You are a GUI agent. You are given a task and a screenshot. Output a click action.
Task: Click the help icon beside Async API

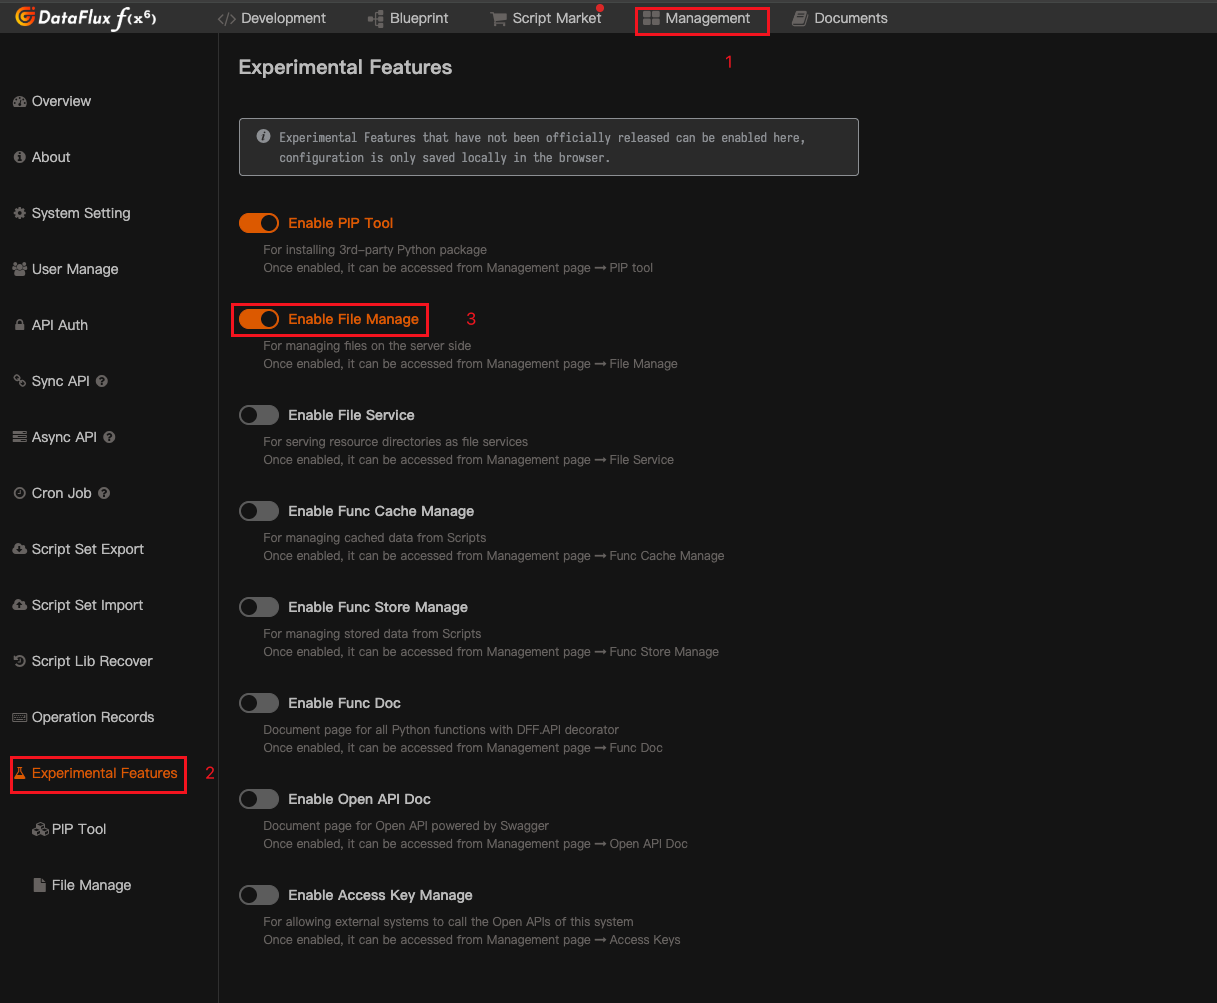[x=109, y=437]
